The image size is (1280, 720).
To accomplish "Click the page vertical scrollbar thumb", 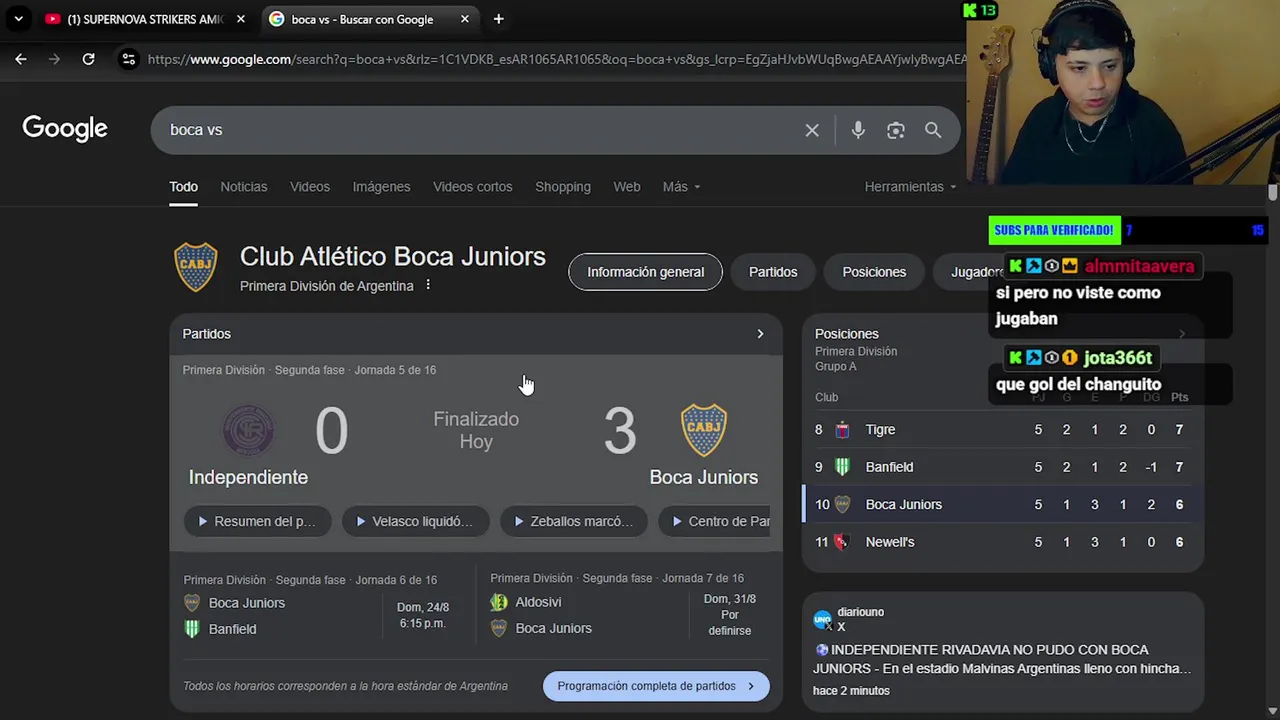I will click(1272, 192).
